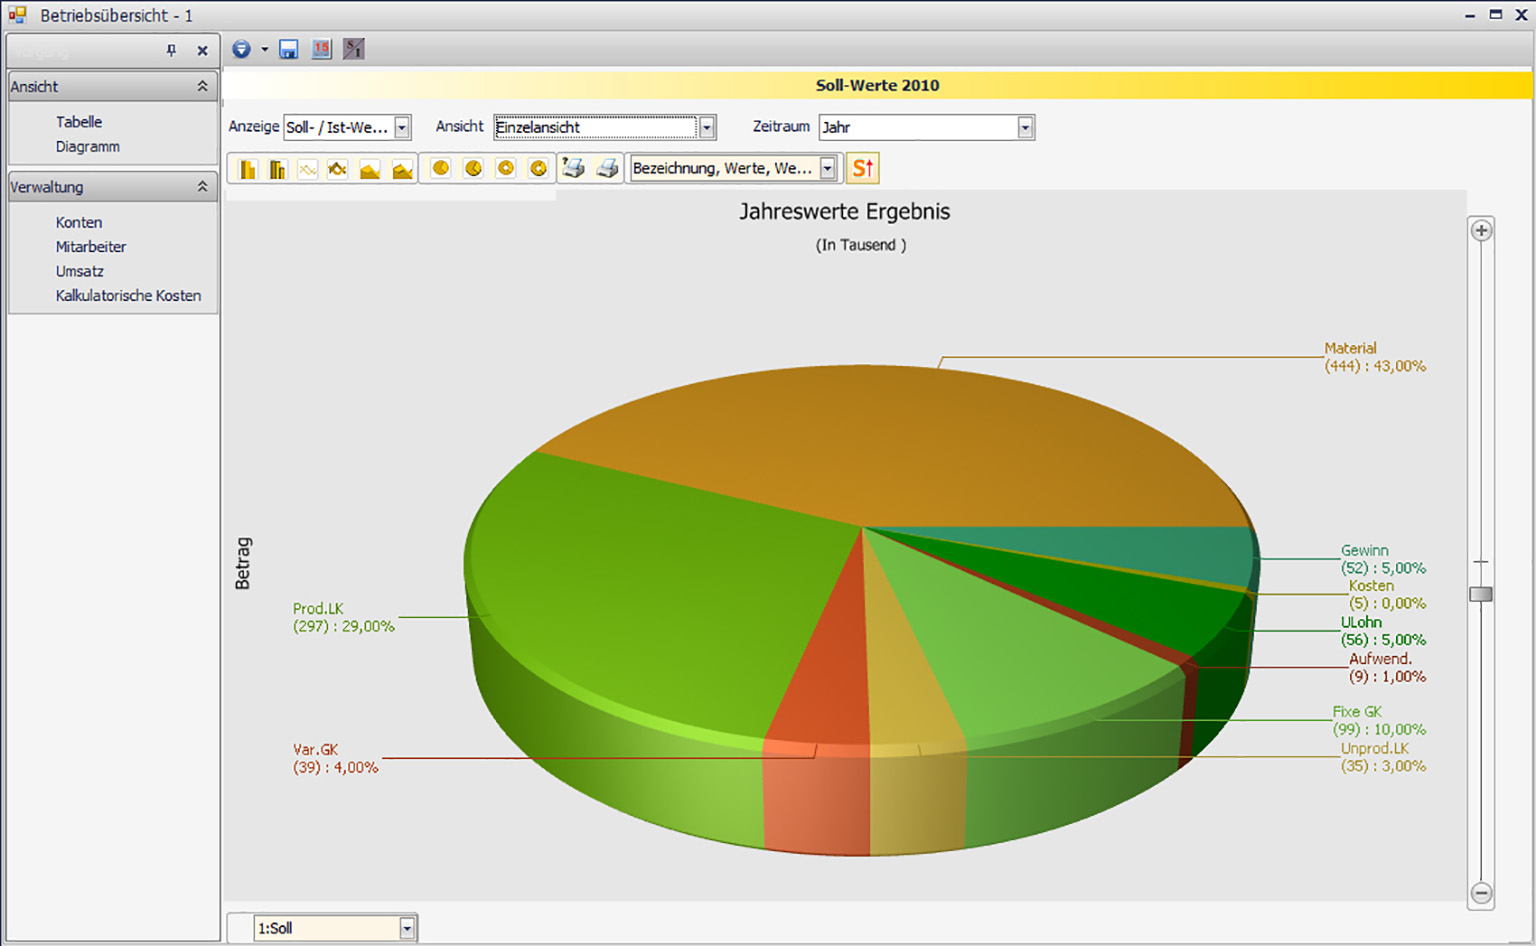Go to Mitarbeiter administration

pos(91,247)
